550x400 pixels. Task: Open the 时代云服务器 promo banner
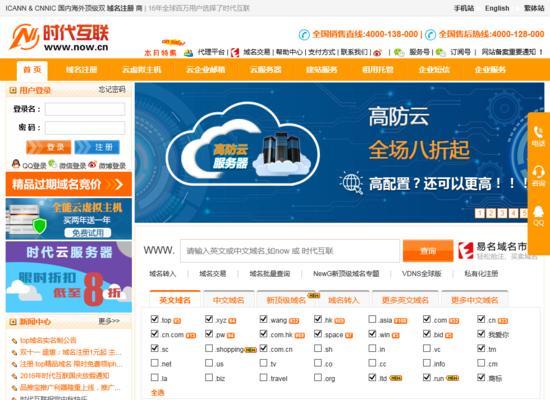69,277
